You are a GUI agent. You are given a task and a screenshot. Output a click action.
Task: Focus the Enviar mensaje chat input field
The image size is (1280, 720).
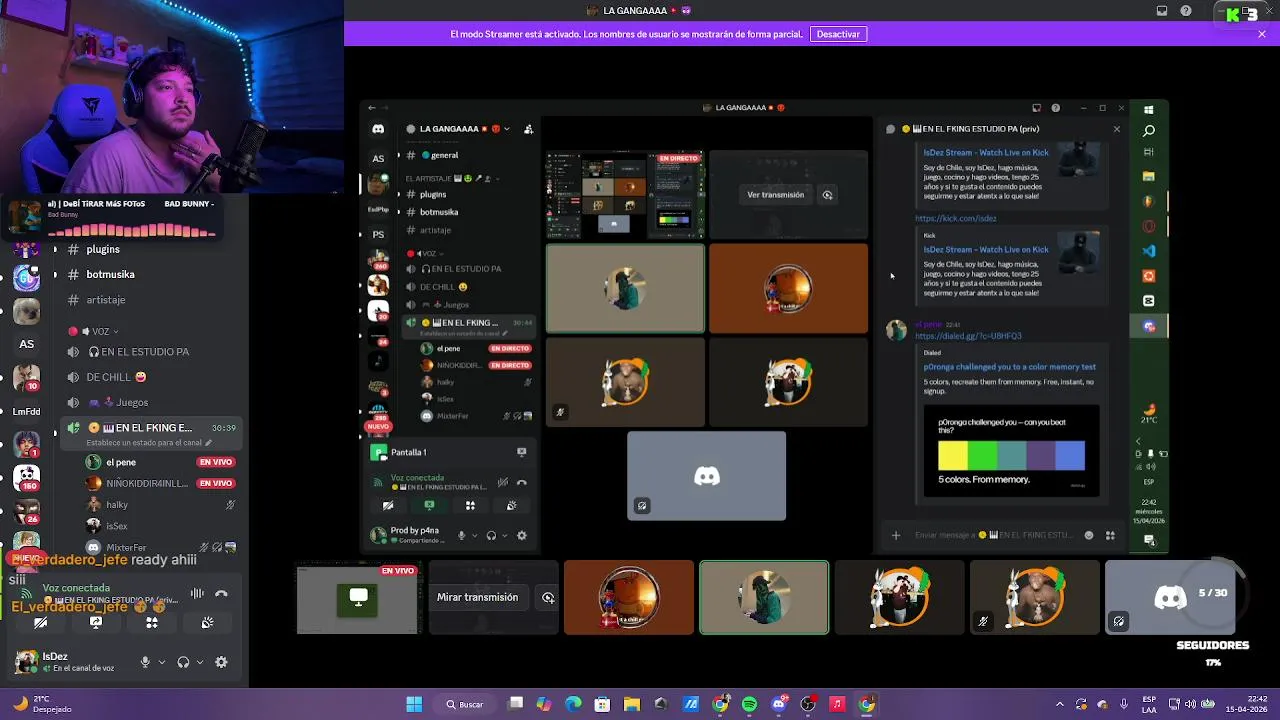(995, 535)
